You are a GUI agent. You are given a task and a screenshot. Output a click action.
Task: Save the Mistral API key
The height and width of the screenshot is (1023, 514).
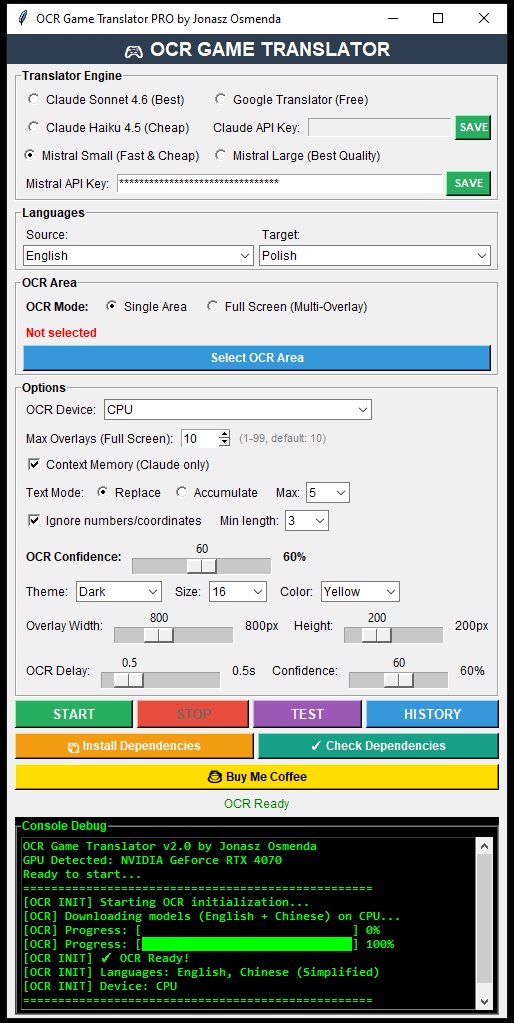coord(468,183)
